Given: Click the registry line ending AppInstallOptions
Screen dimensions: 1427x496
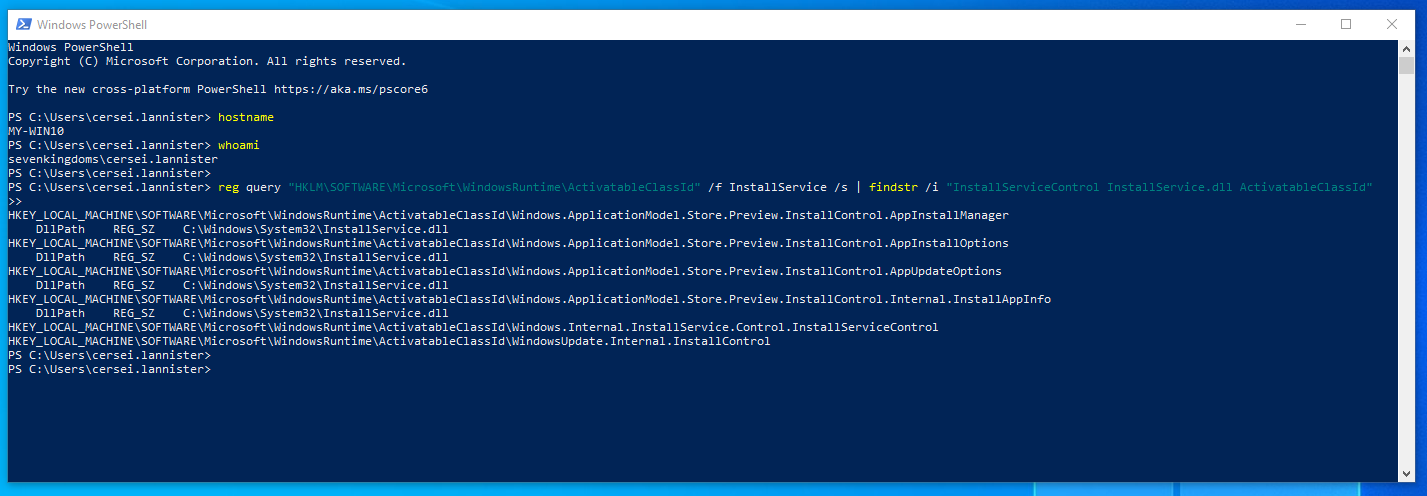Looking at the screenshot, I should (x=508, y=243).
